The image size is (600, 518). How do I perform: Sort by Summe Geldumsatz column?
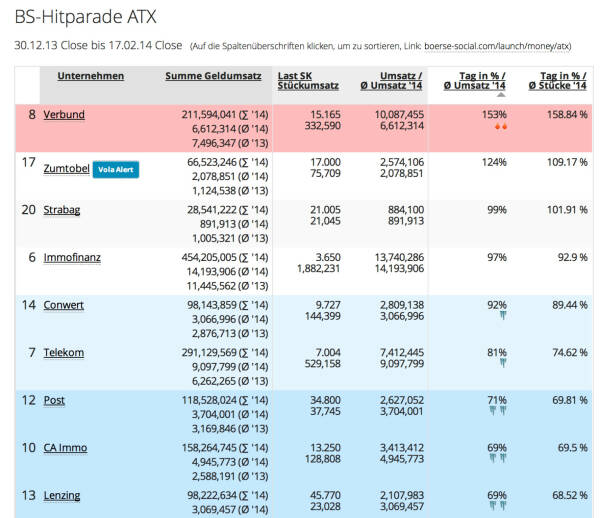pos(213,75)
